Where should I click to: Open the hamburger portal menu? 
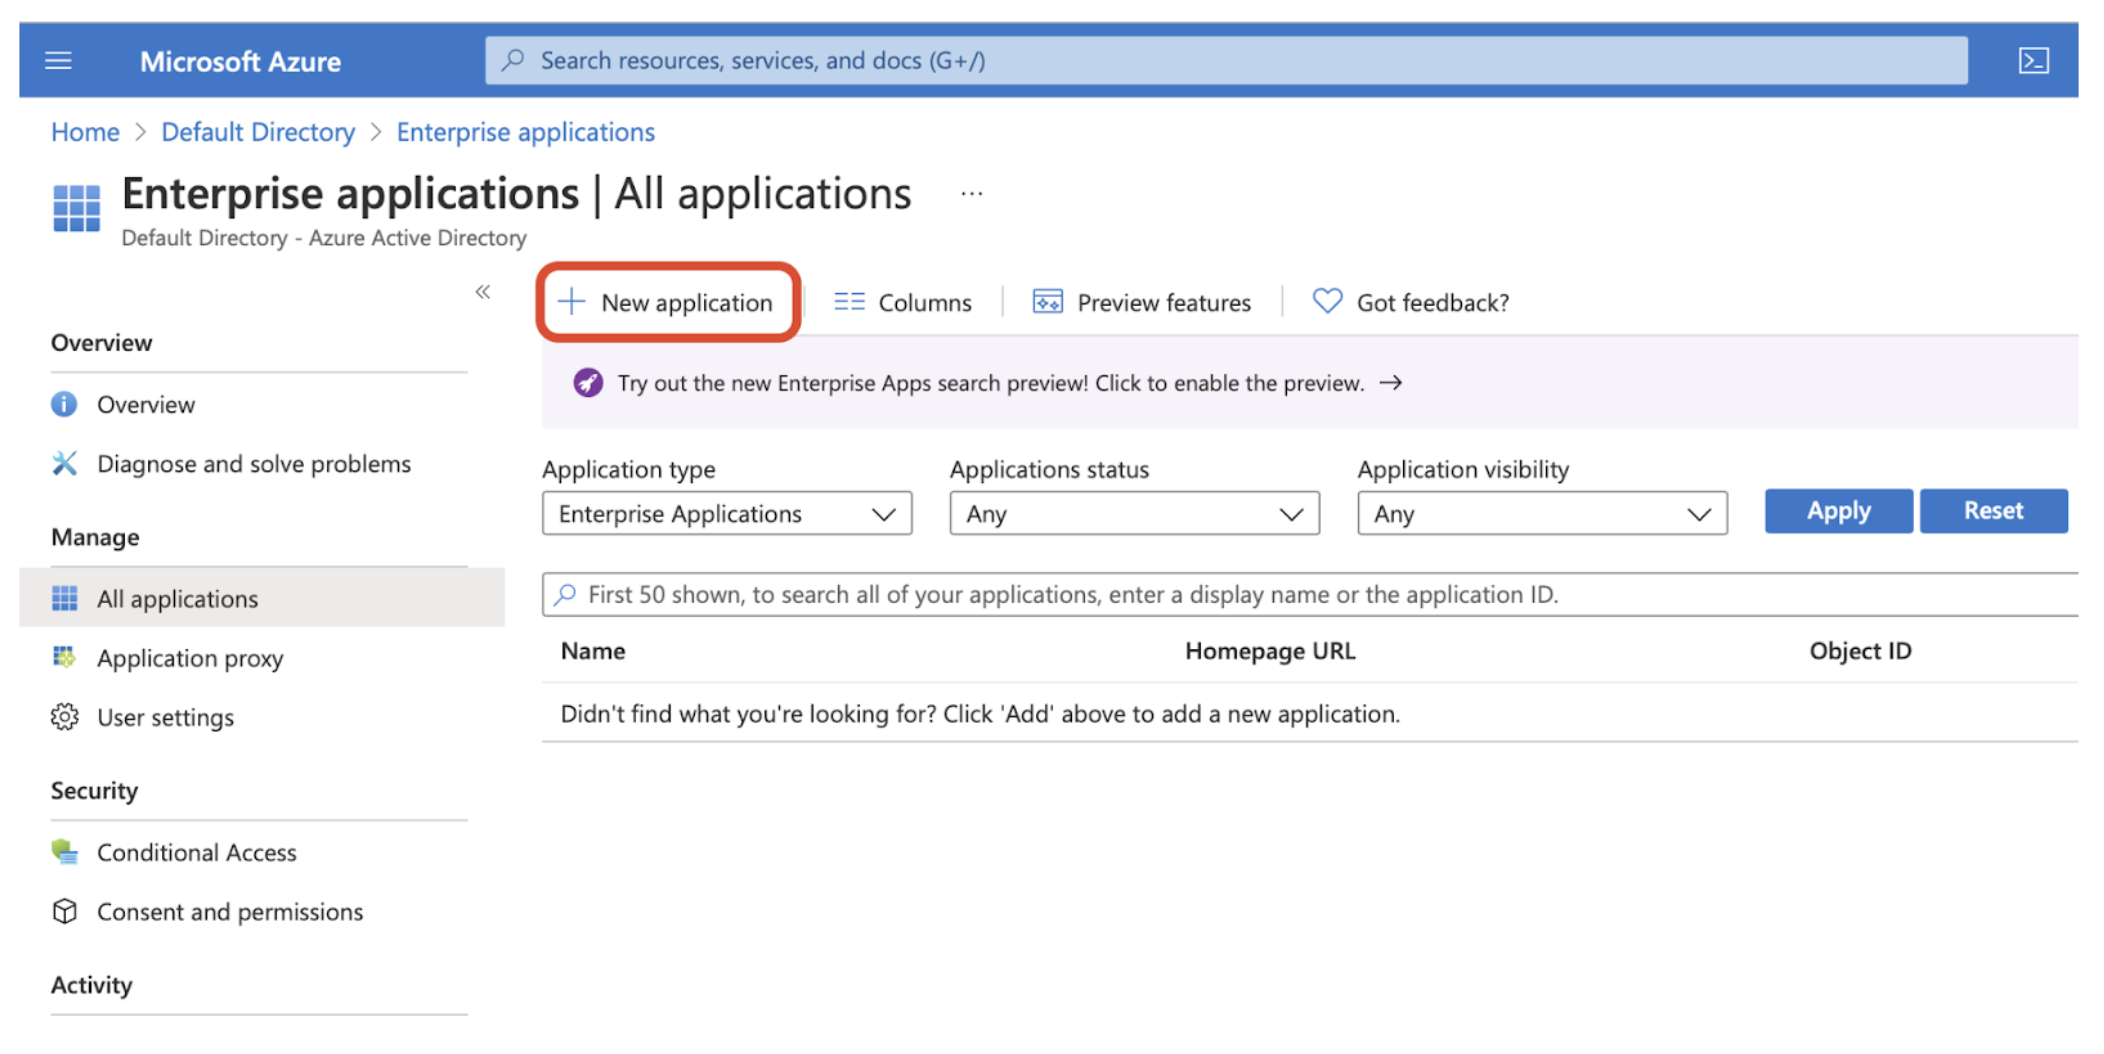coord(59,61)
